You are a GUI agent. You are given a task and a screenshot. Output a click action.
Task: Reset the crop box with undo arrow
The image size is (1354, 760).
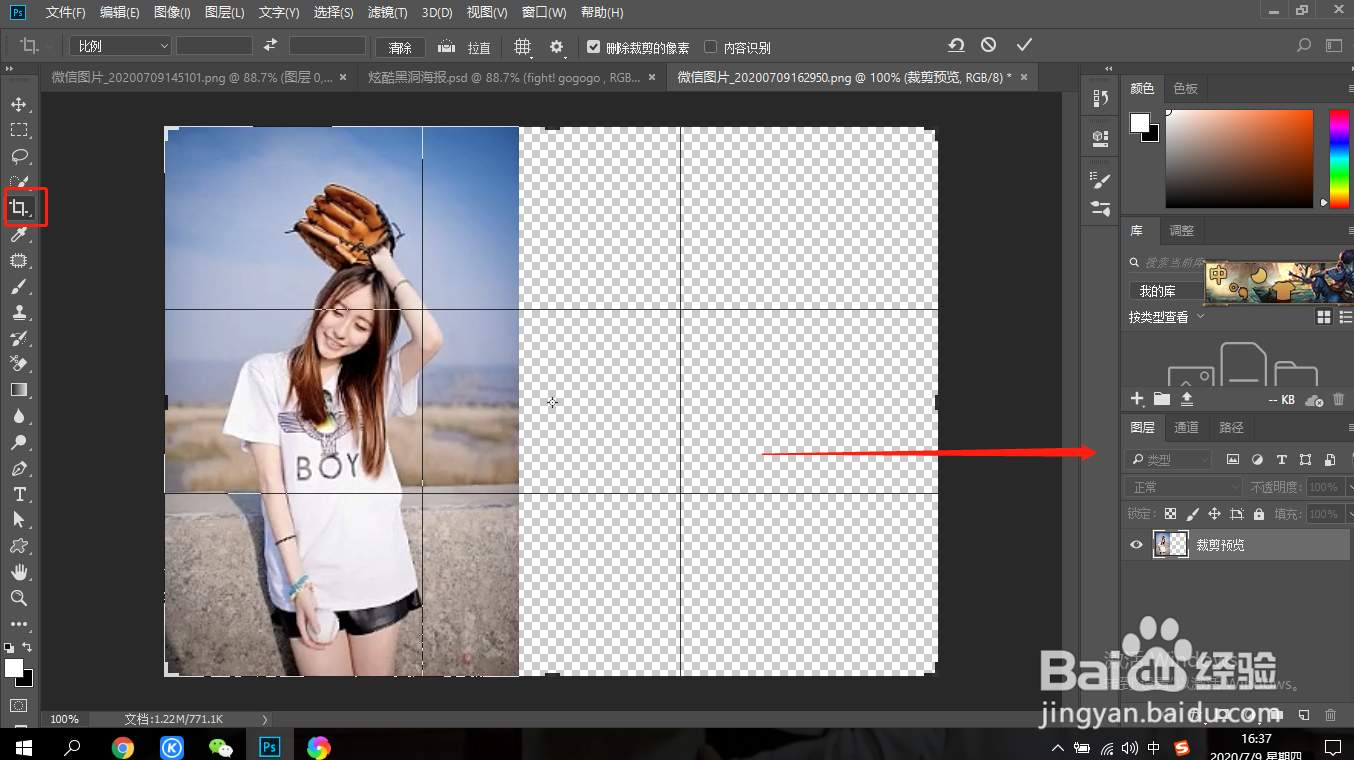pos(956,46)
